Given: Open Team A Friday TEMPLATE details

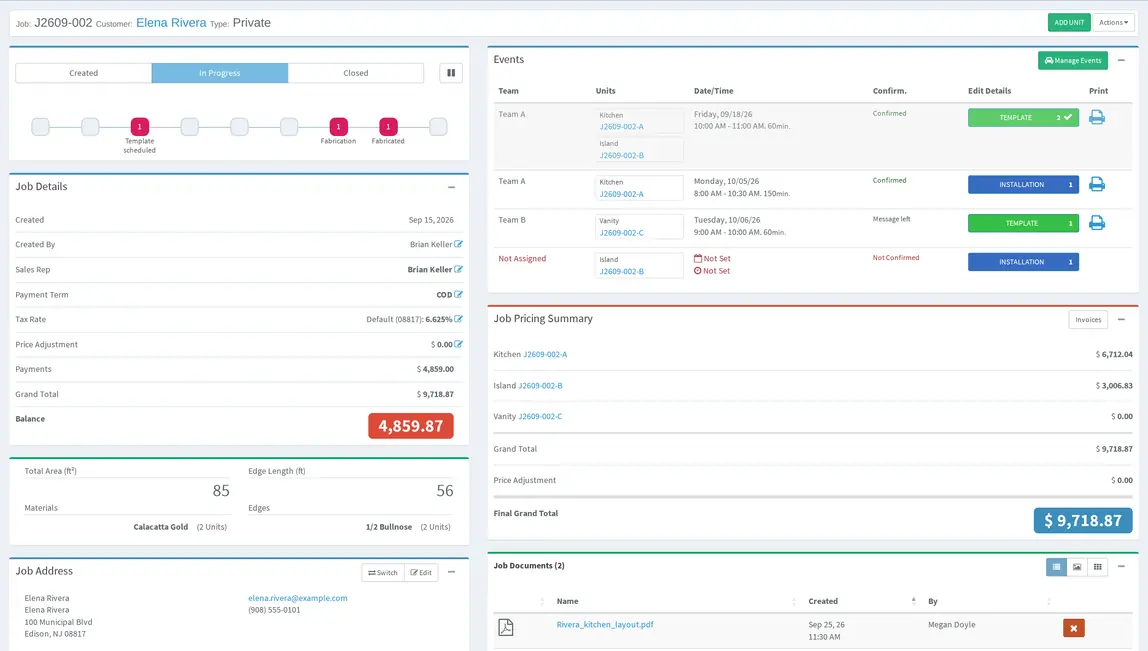Looking at the screenshot, I should [x=1023, y=117].
